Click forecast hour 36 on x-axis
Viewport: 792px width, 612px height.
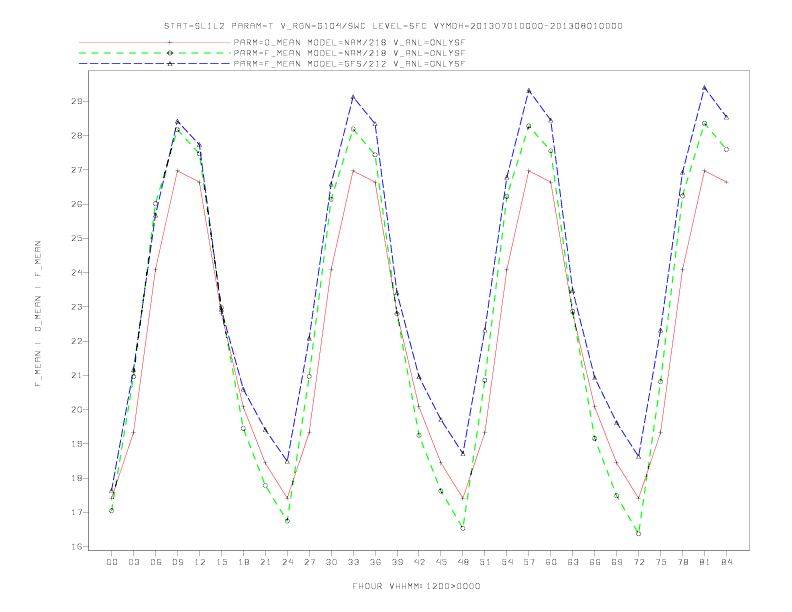tap(375, 562)
